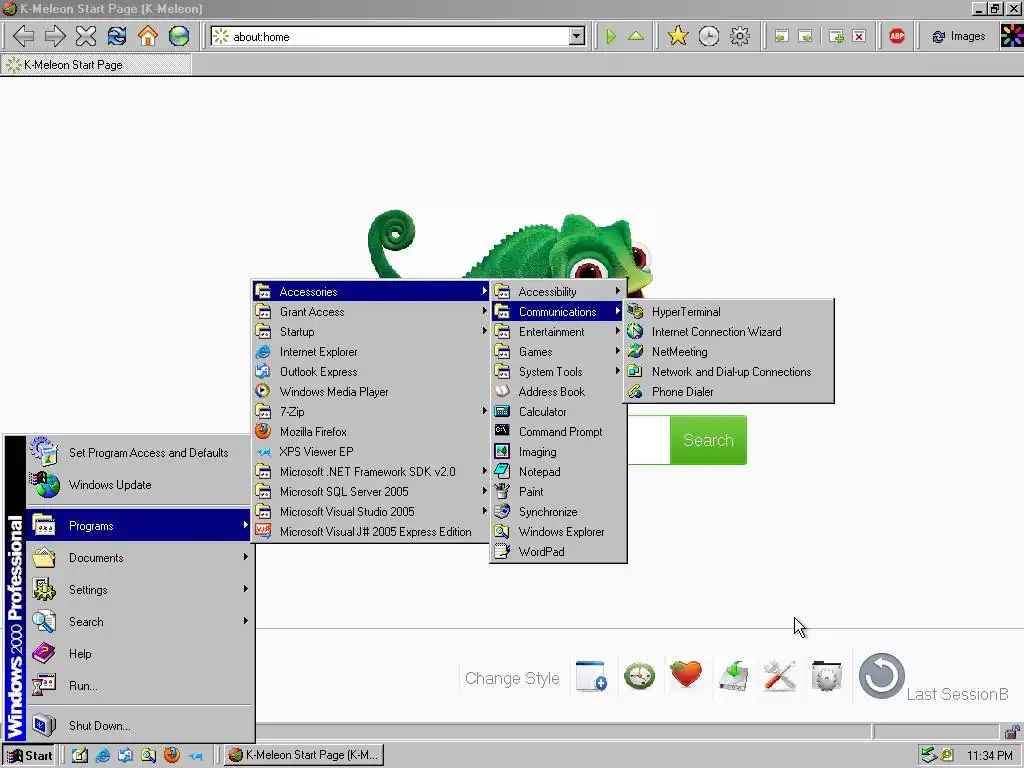The width and height of the screenshot is (1024, 768).
Task: Click Run... in the Start menu
Action: 138,686
